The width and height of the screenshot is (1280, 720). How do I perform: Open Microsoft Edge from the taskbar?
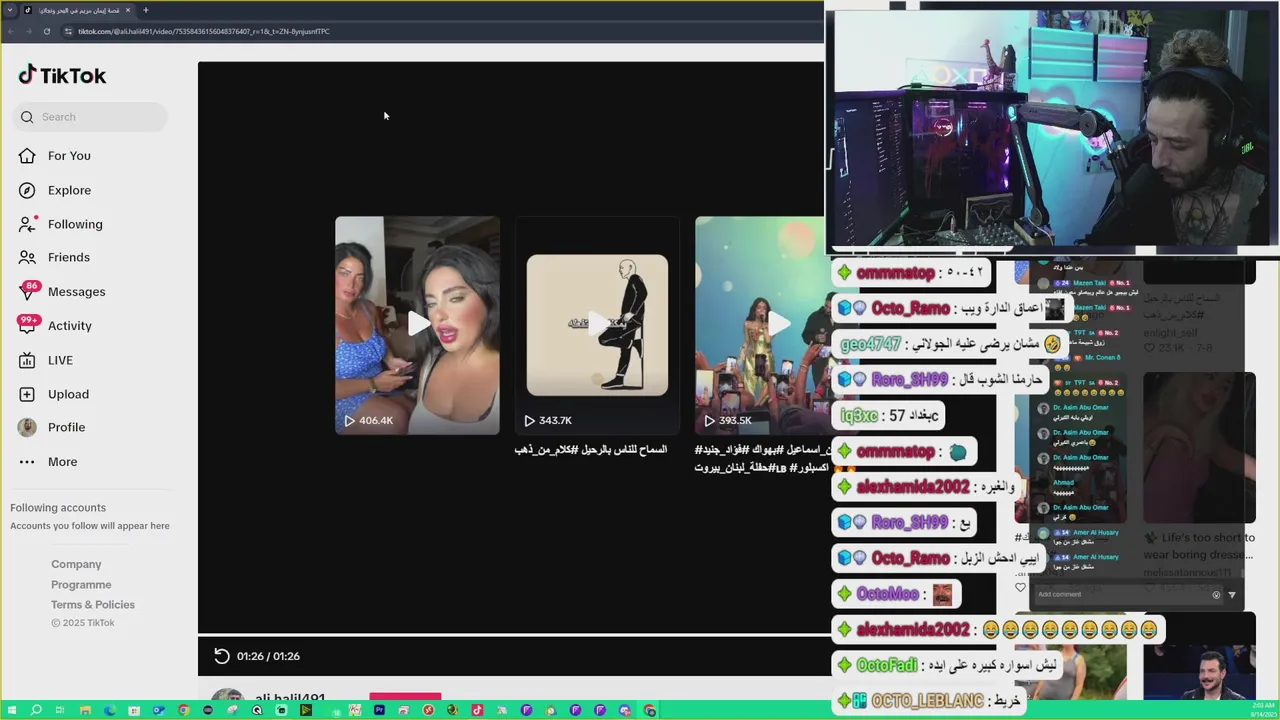click(x=109, y=710)
